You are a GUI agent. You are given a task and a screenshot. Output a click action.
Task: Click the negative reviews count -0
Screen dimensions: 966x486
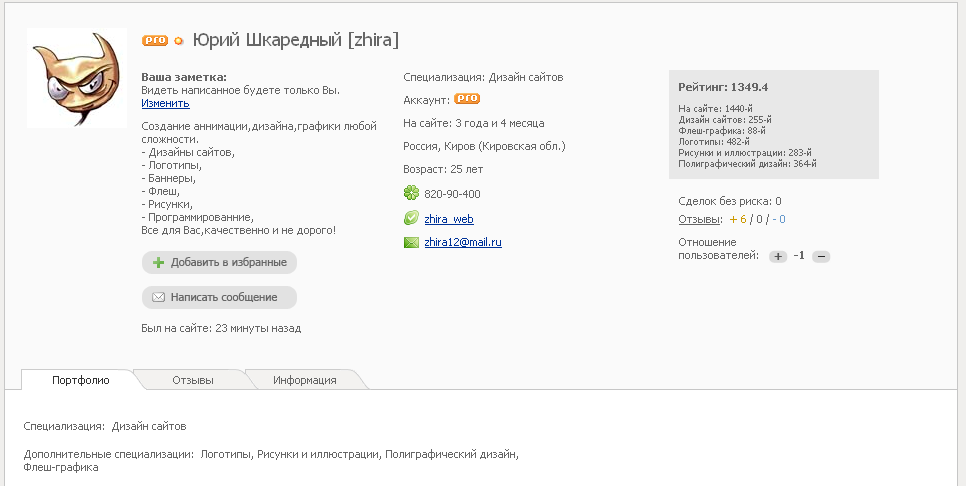tap(780, 219)
